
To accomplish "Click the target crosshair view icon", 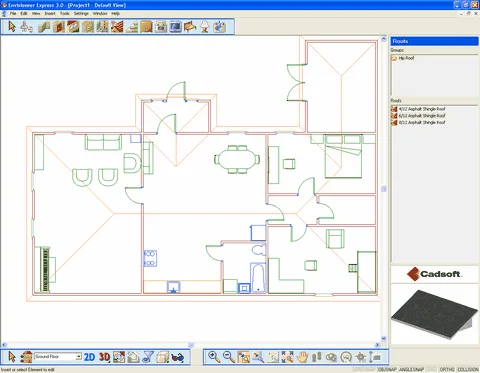I will click(x=361, y=357).
